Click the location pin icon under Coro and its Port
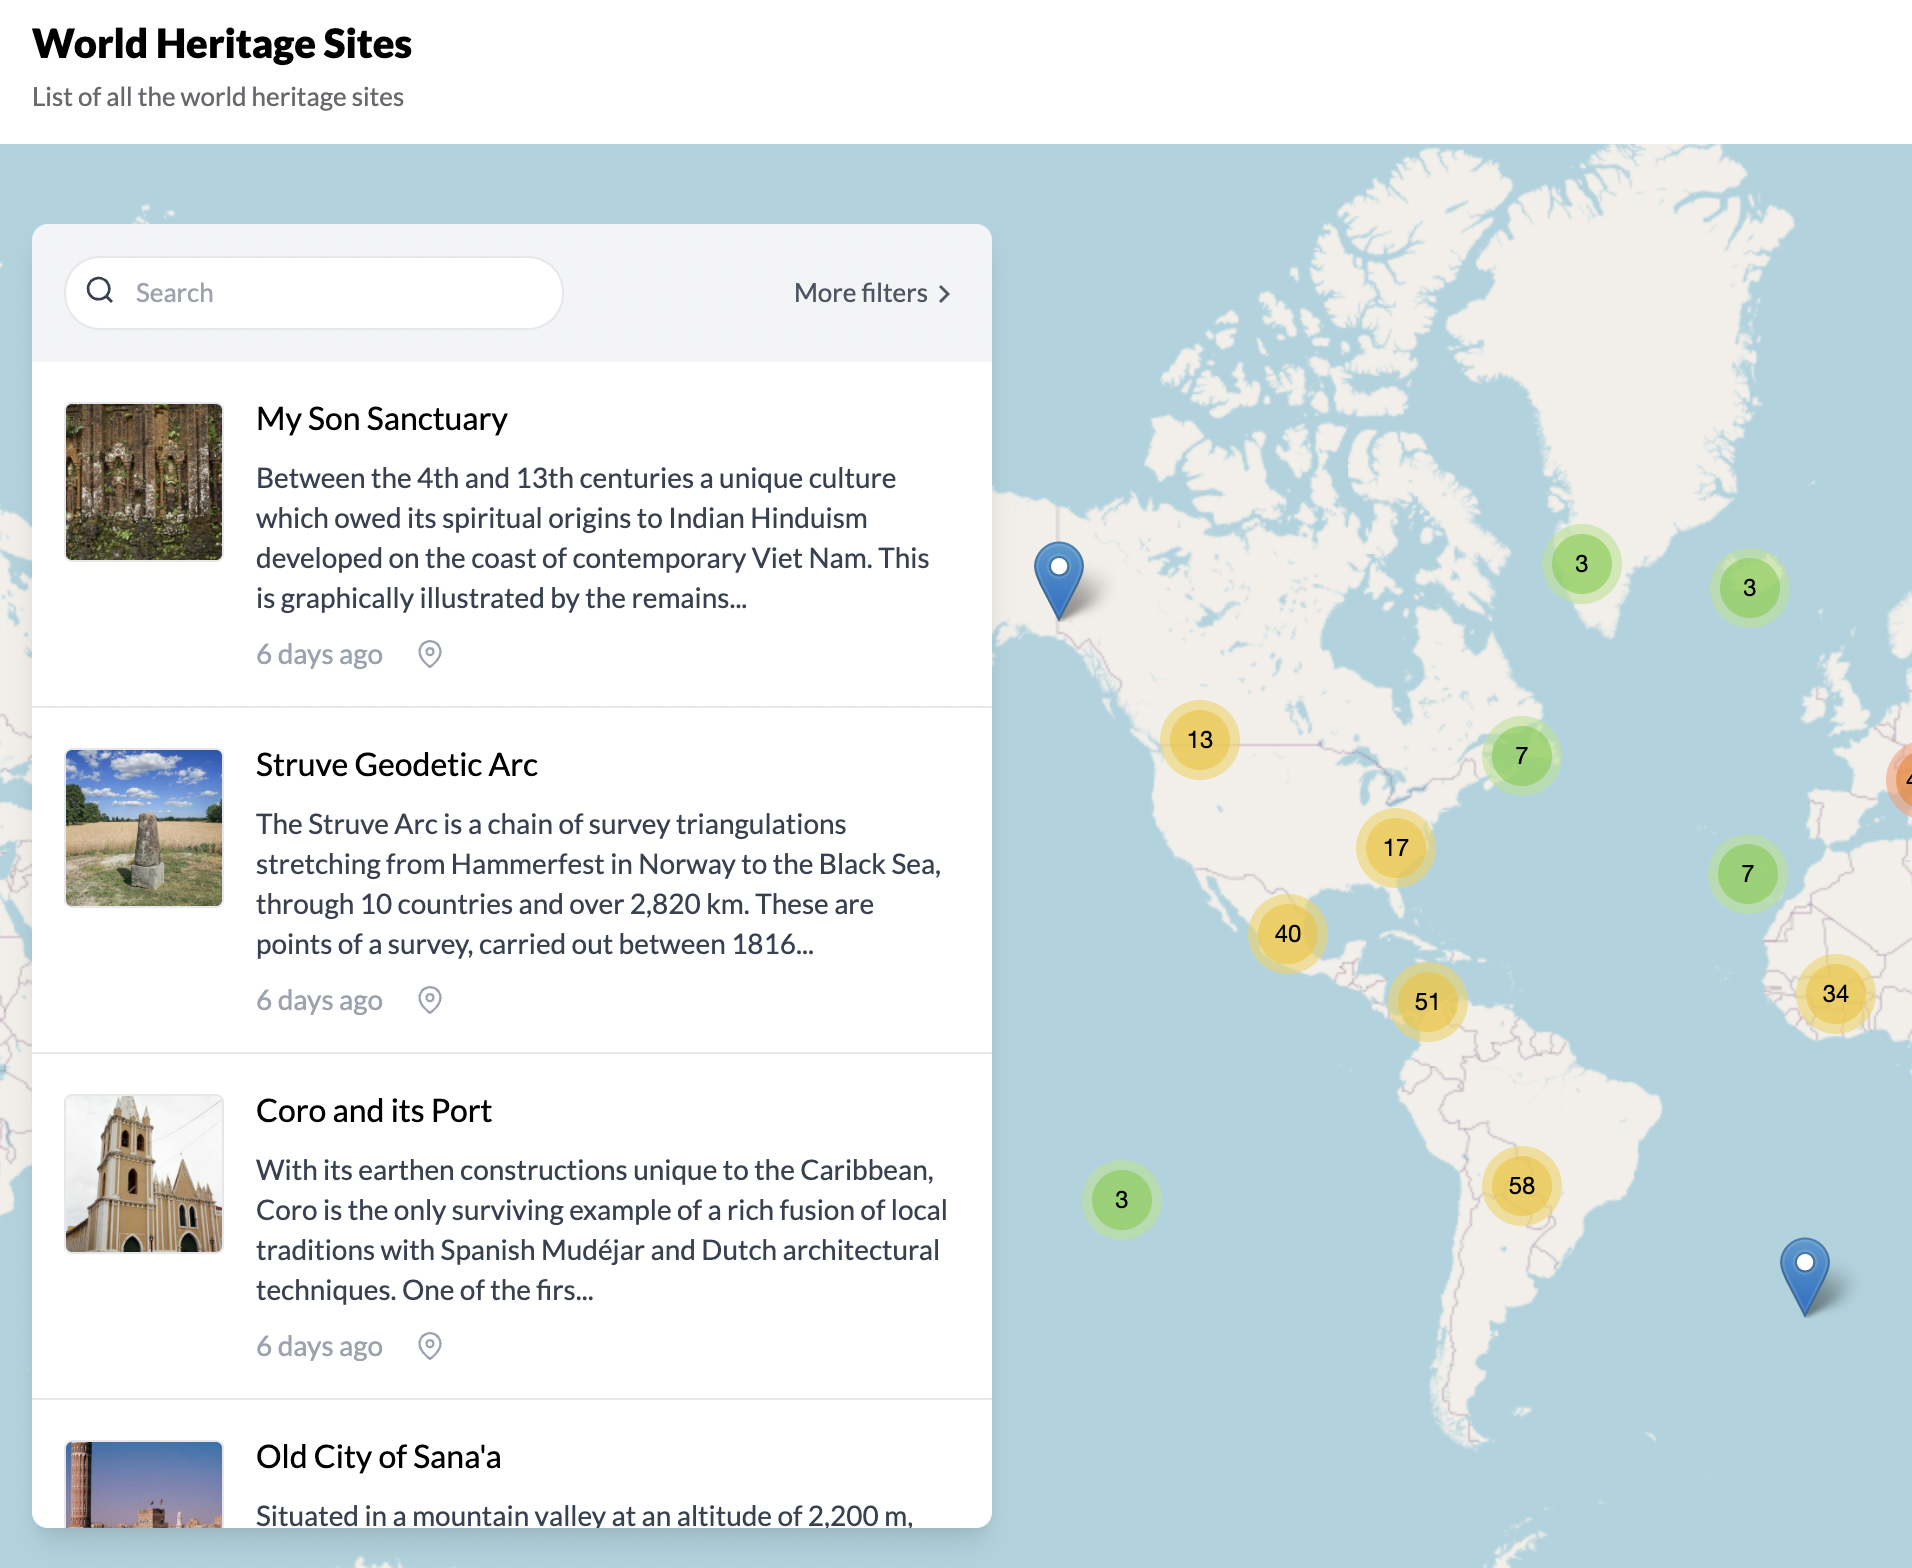This screenshot has width=1912, height=1568. (x=429, y=1346)
